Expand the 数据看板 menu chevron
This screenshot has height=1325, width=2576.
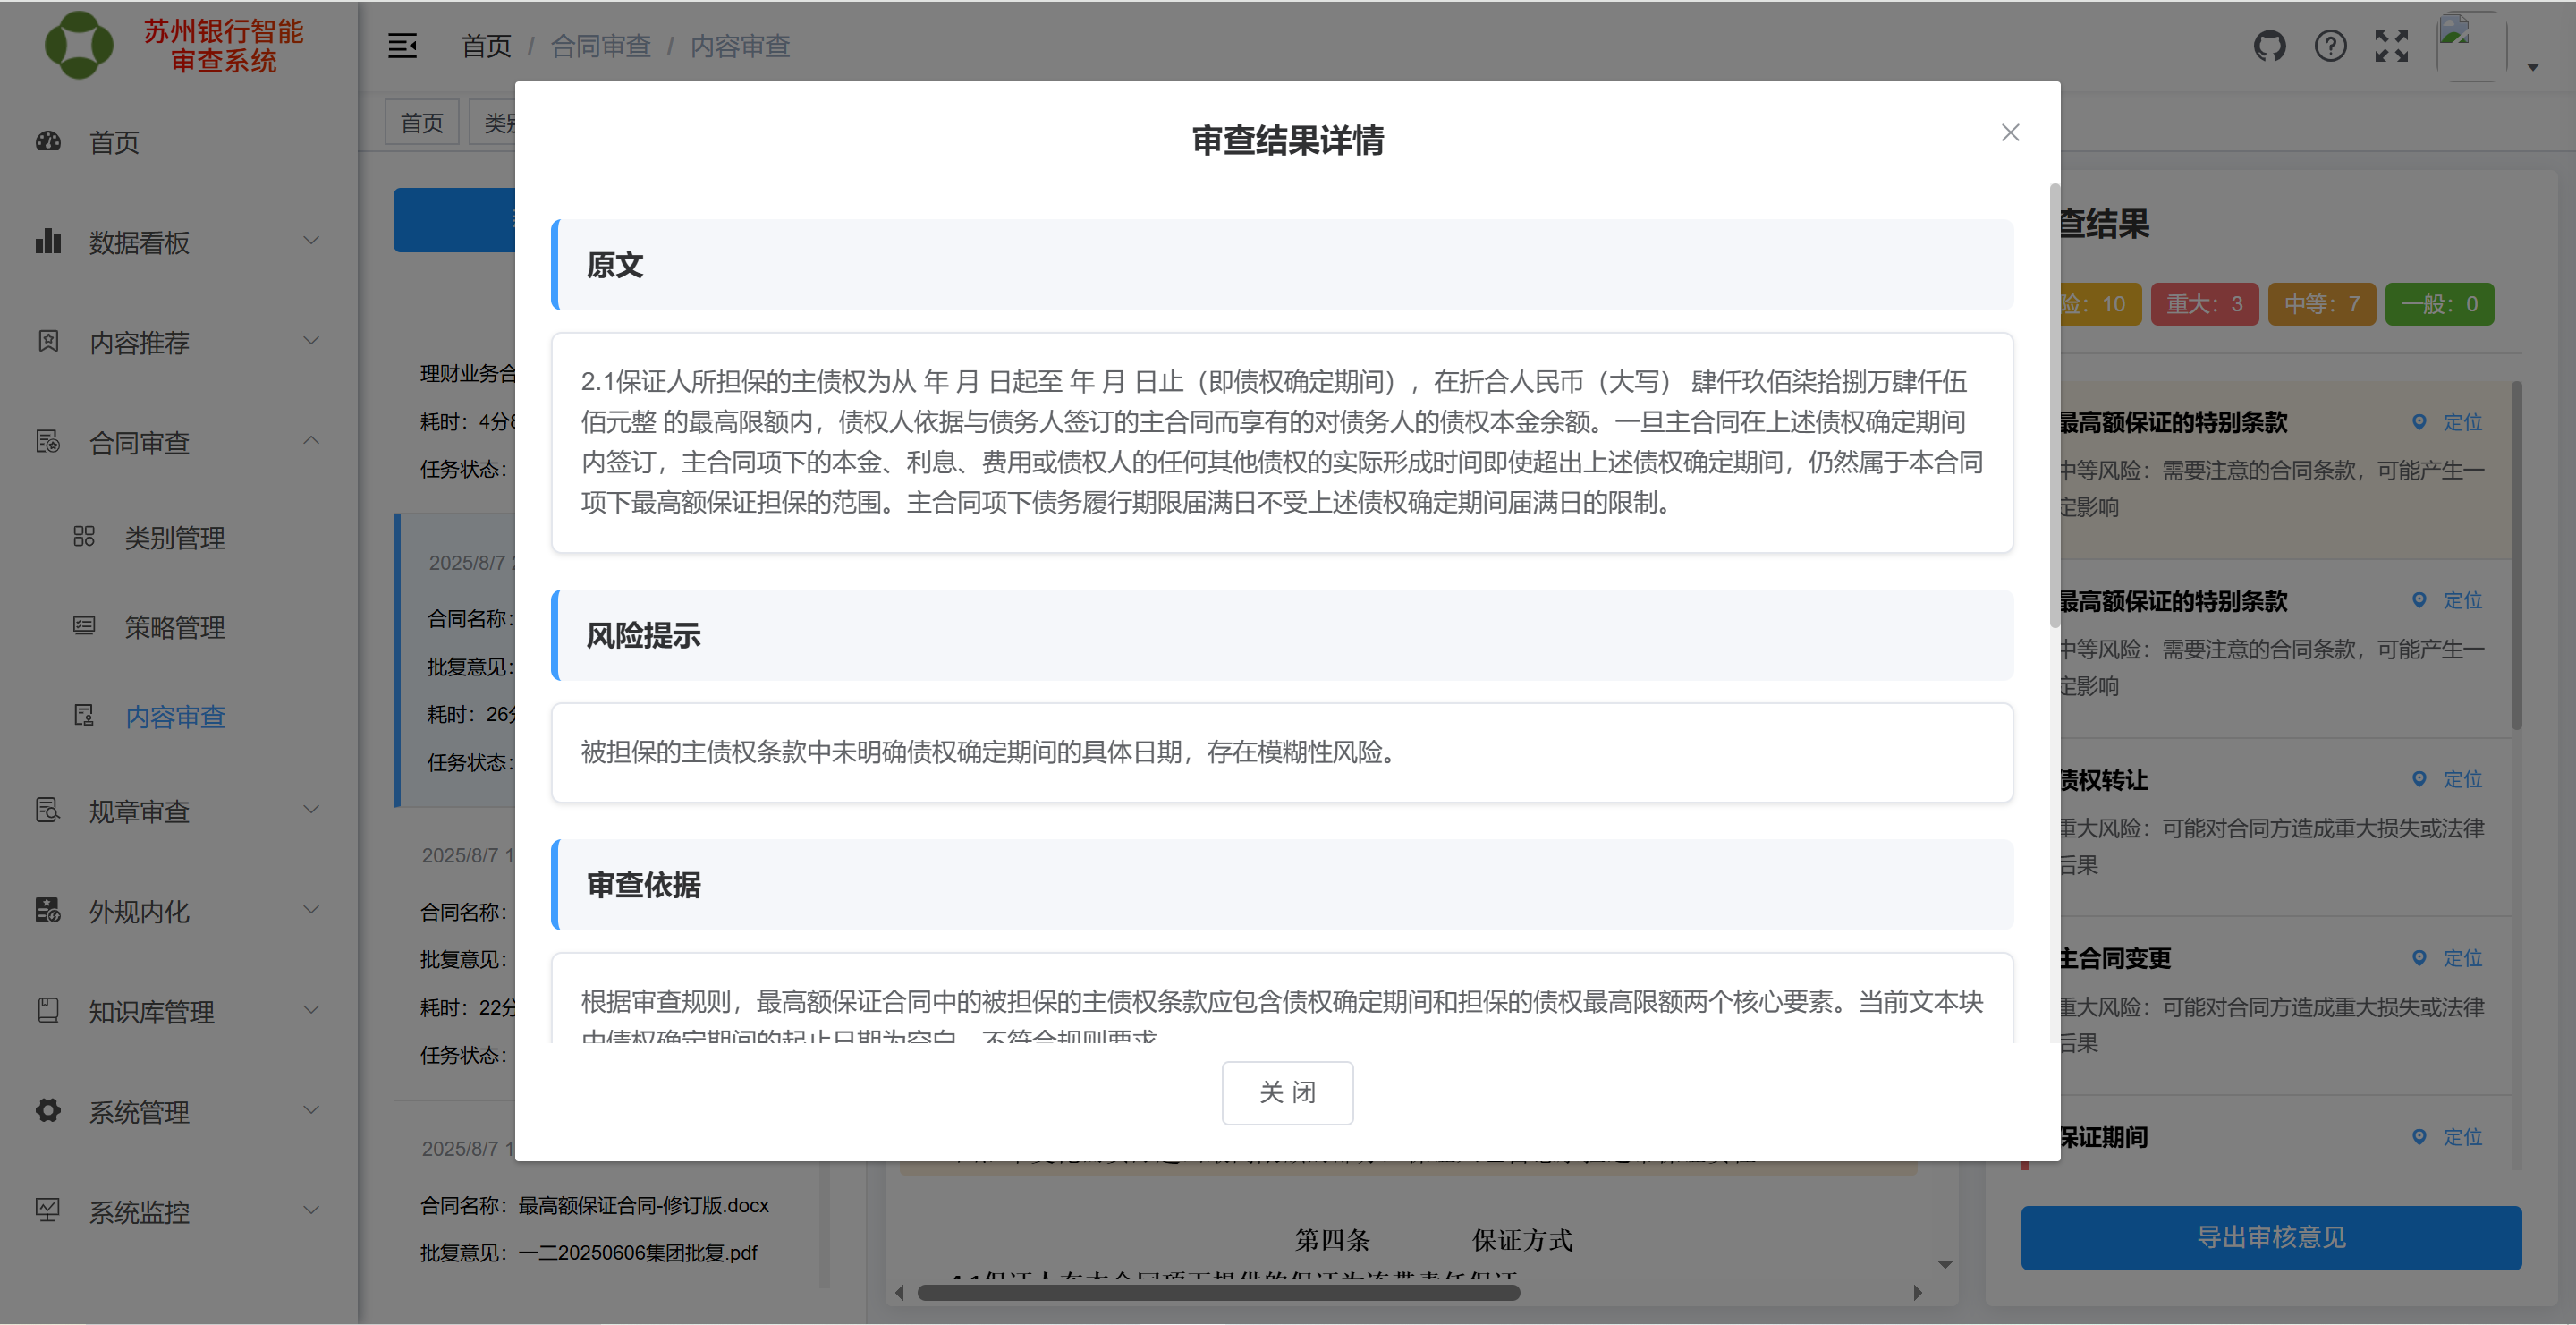click(311, 241)
